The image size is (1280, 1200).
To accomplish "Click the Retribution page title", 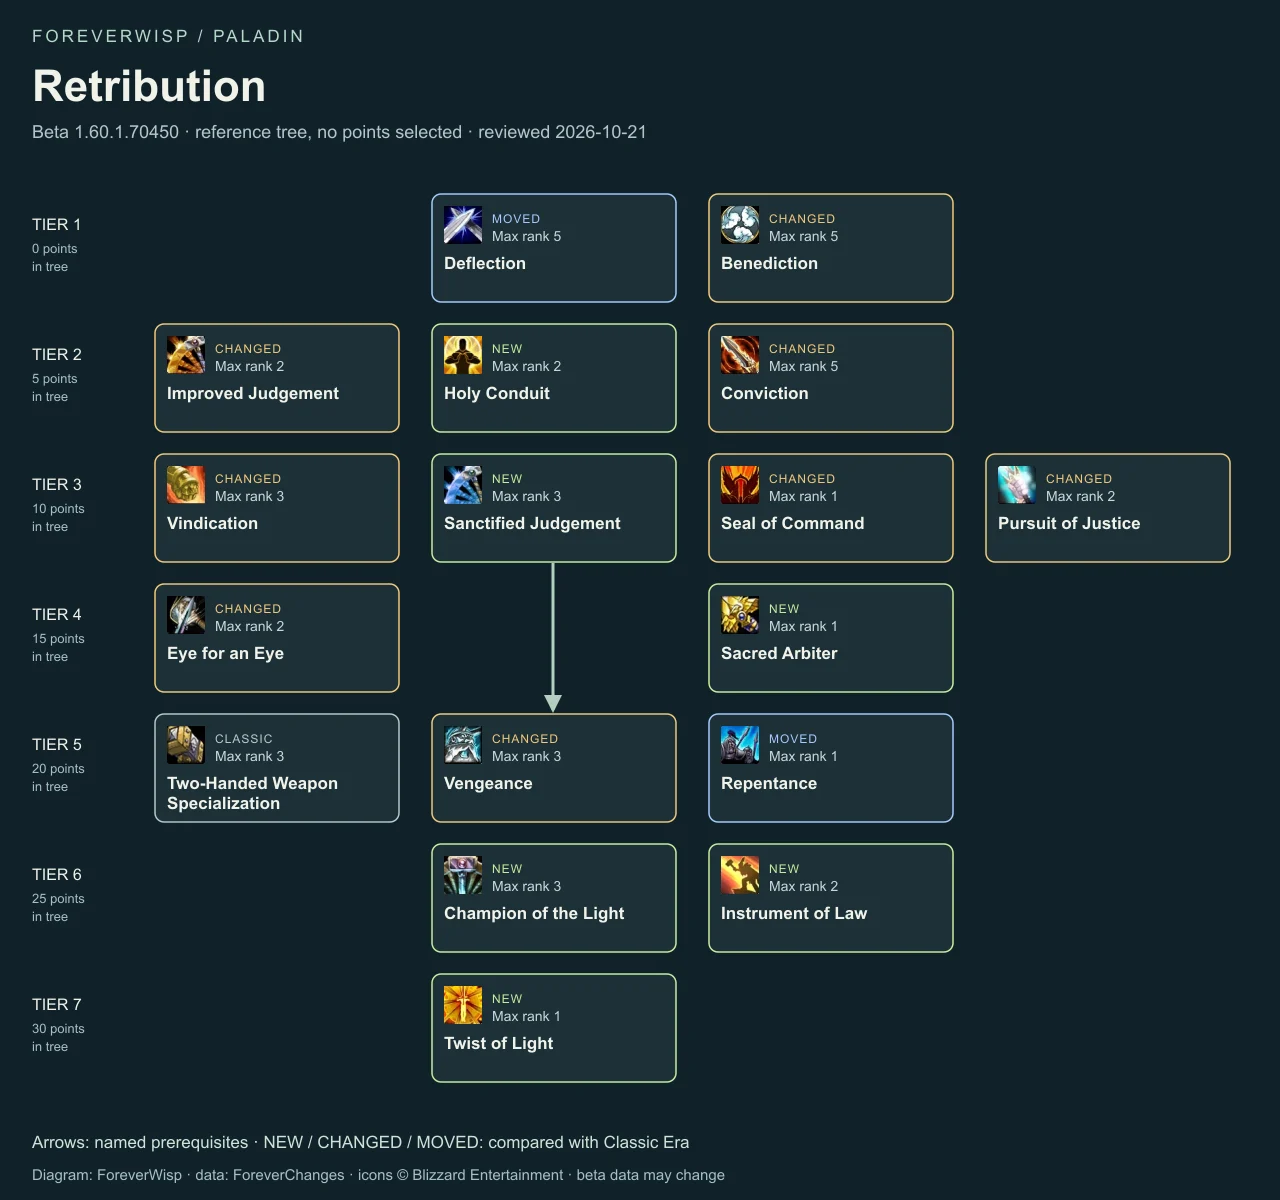I will click(149, 86).
